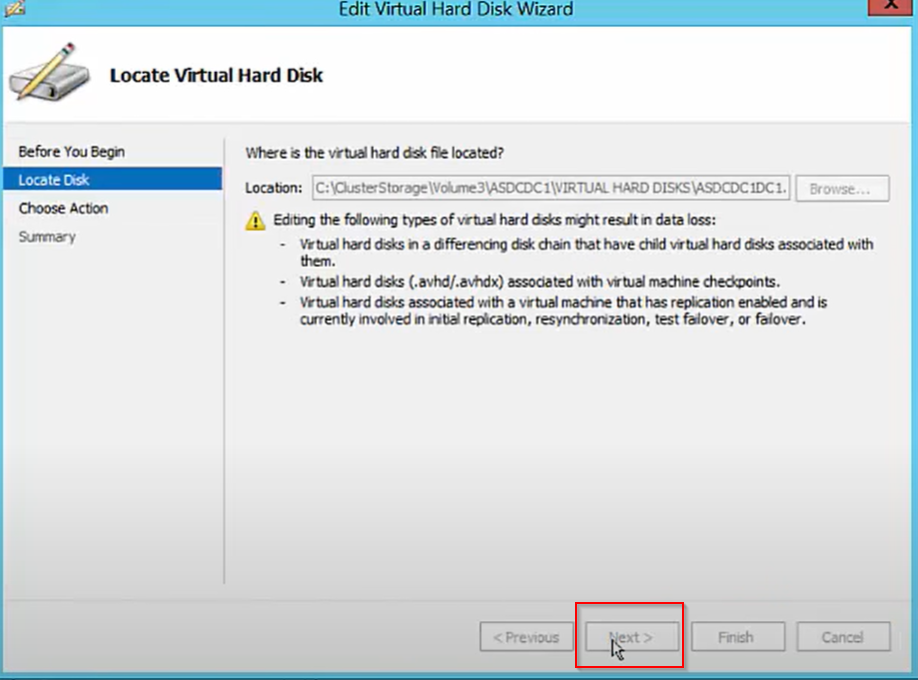The image size is (918, 680).
Task: Click the 'Locate Virtual Hard Disk' heading
Action: tap(216, 76)
